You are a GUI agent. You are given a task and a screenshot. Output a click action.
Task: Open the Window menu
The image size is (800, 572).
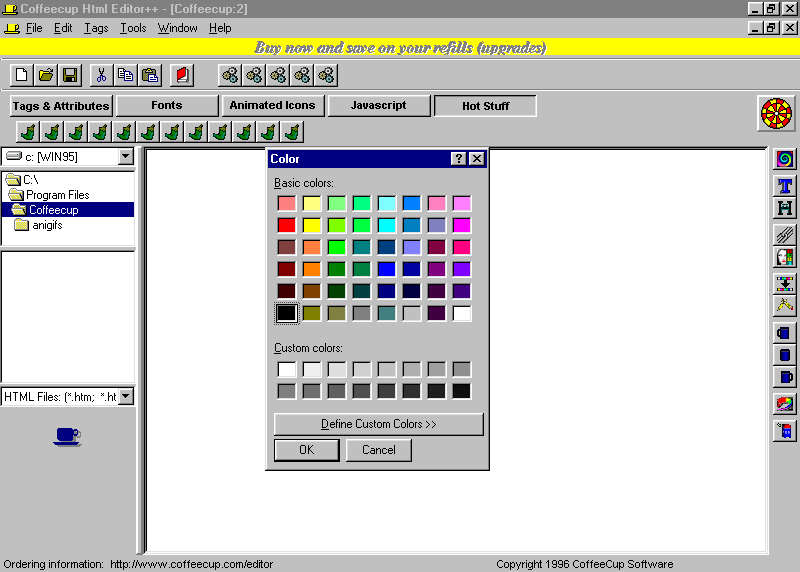coord(177,28)
